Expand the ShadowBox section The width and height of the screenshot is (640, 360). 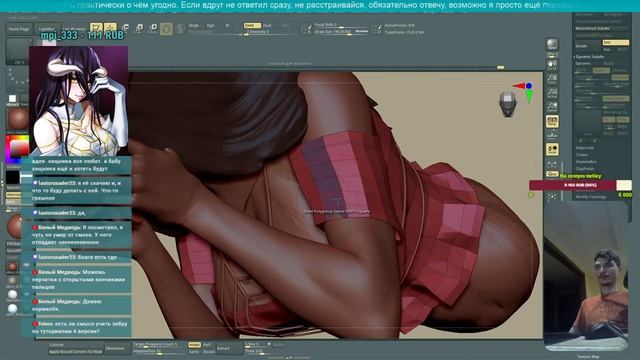[x=586, y=162]
